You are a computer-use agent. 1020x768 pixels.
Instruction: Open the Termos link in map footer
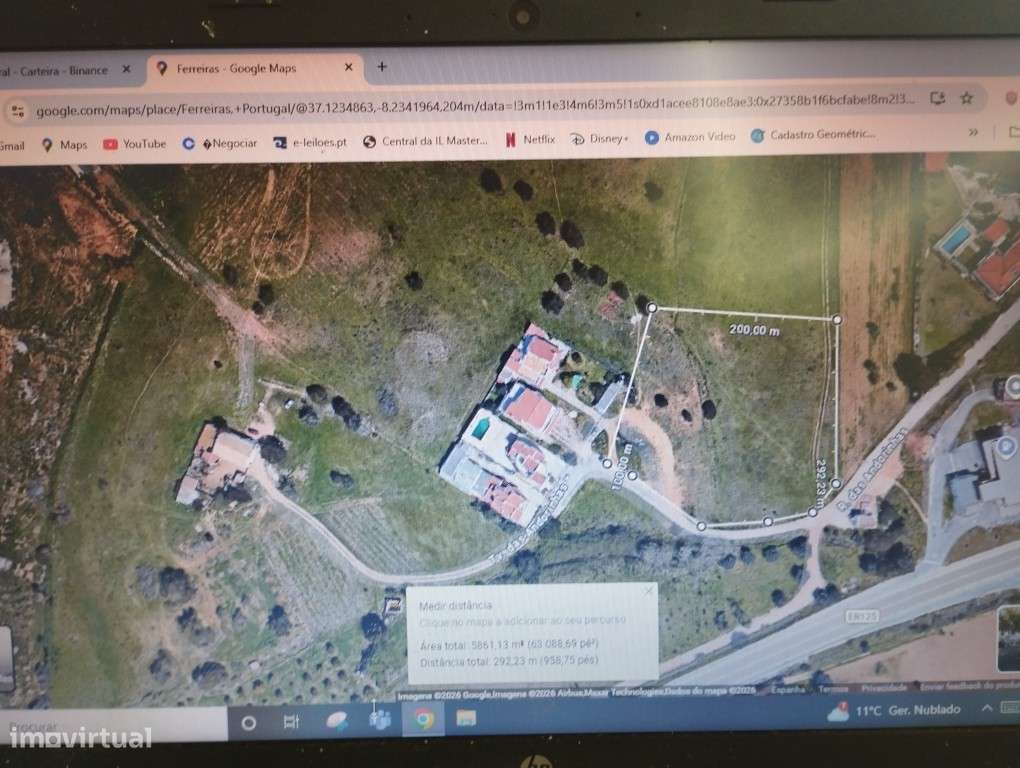833,689
